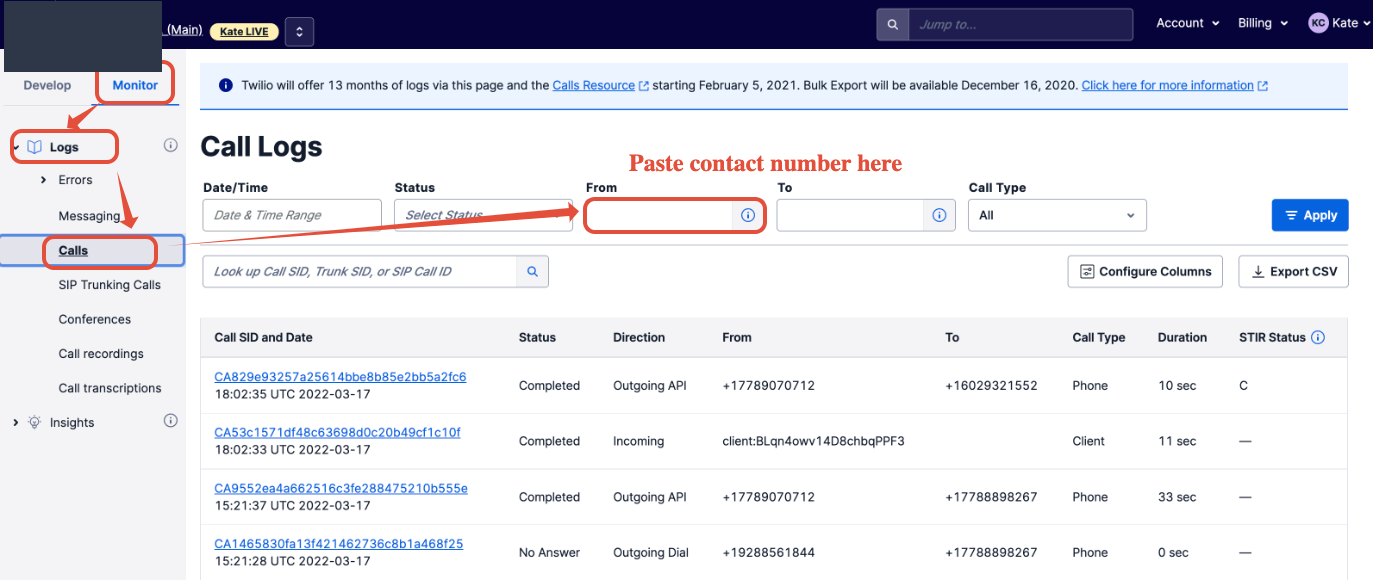Click the search magnifier in Jump to bar
The image size is (1373, 580).
[892, 24]
